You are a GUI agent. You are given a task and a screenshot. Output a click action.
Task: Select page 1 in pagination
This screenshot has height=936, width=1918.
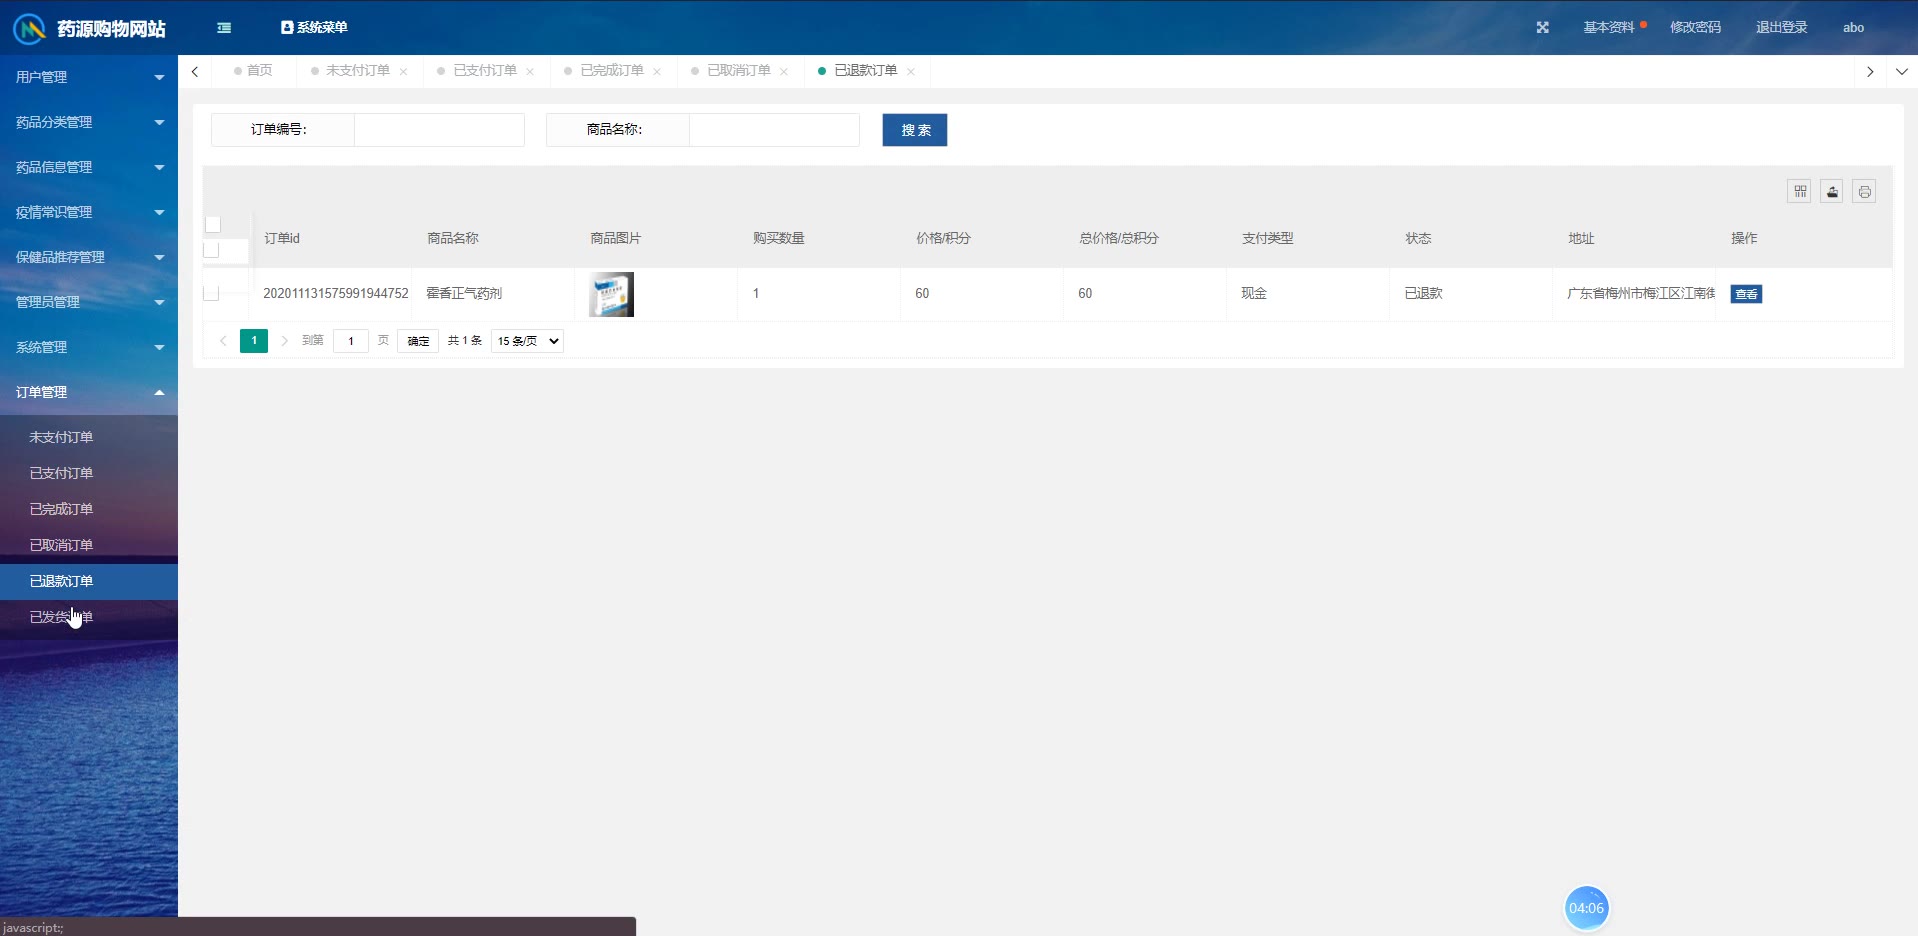click(254, 341)
